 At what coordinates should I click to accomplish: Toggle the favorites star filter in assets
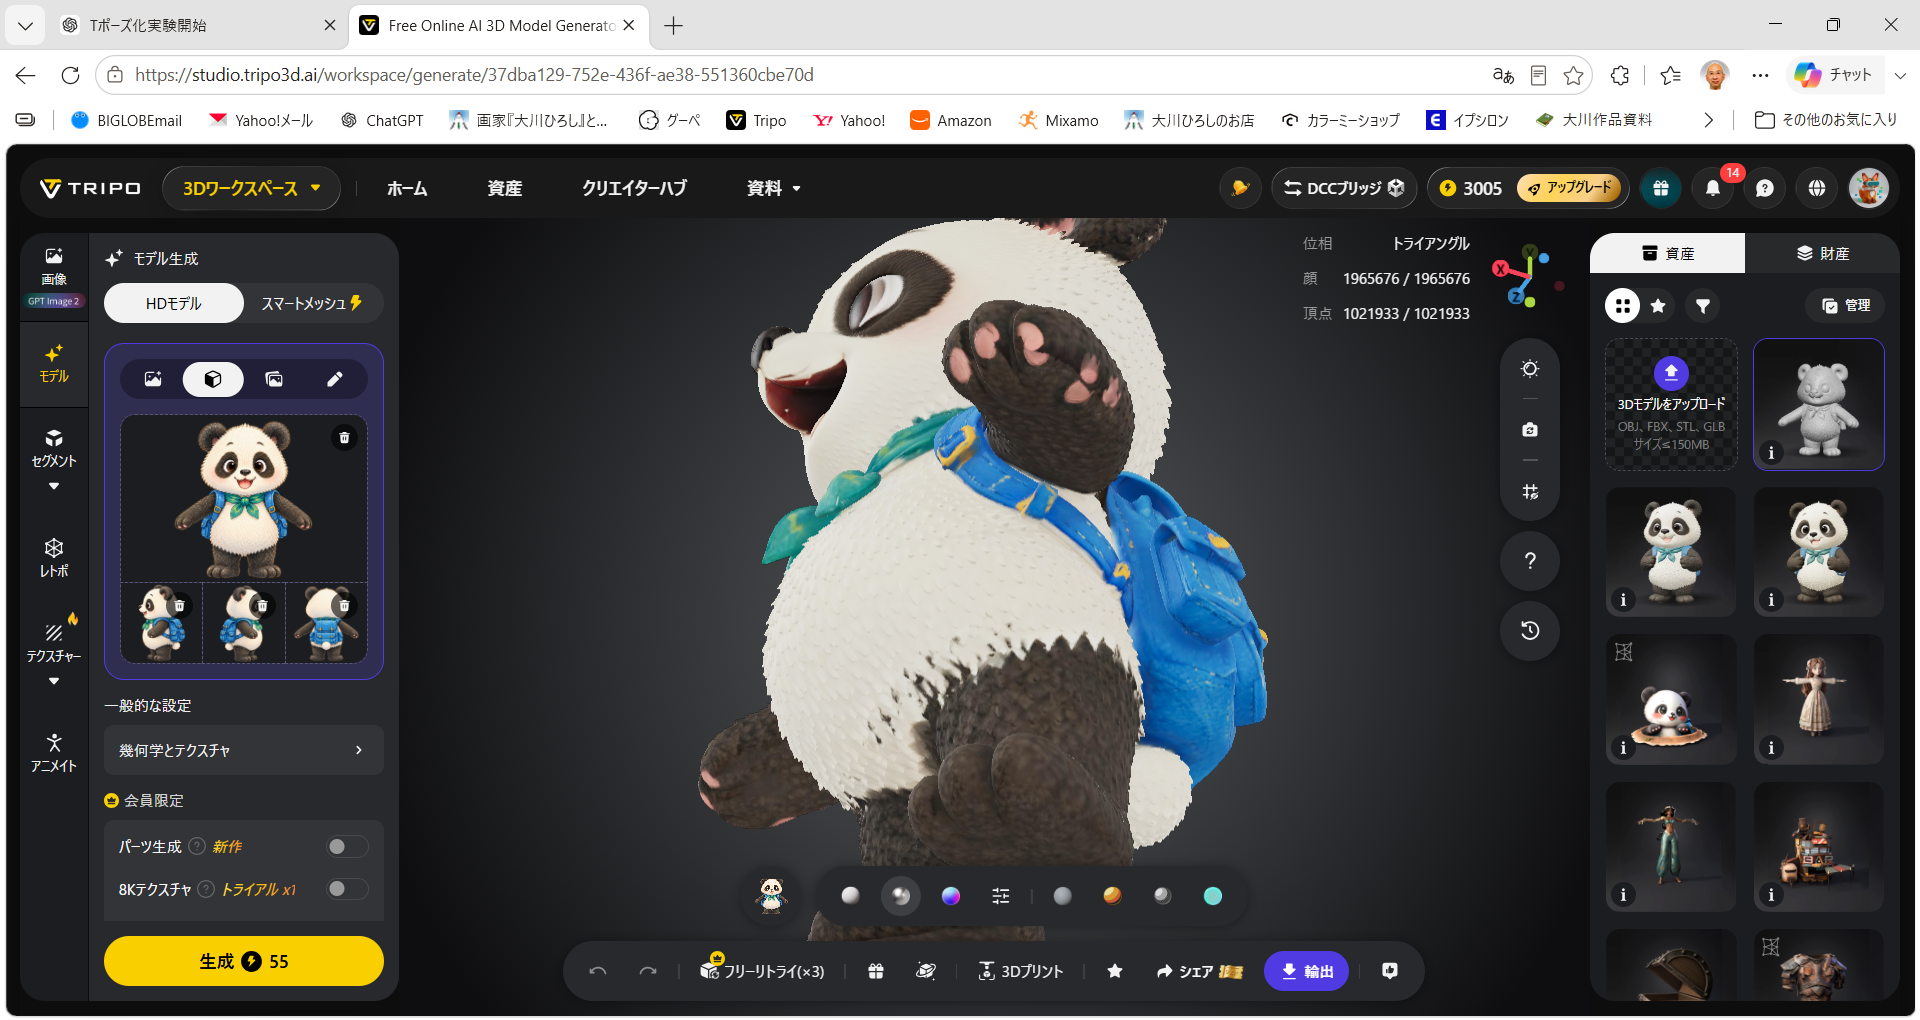point(1658,306)
